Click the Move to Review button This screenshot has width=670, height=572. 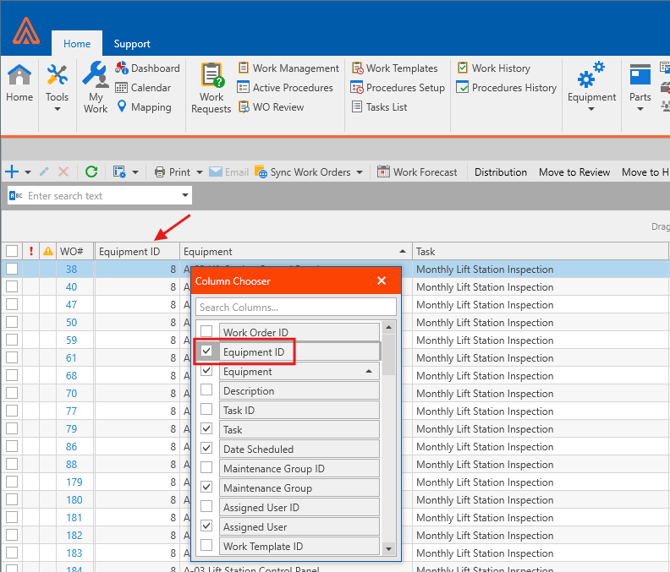(574, 172)
